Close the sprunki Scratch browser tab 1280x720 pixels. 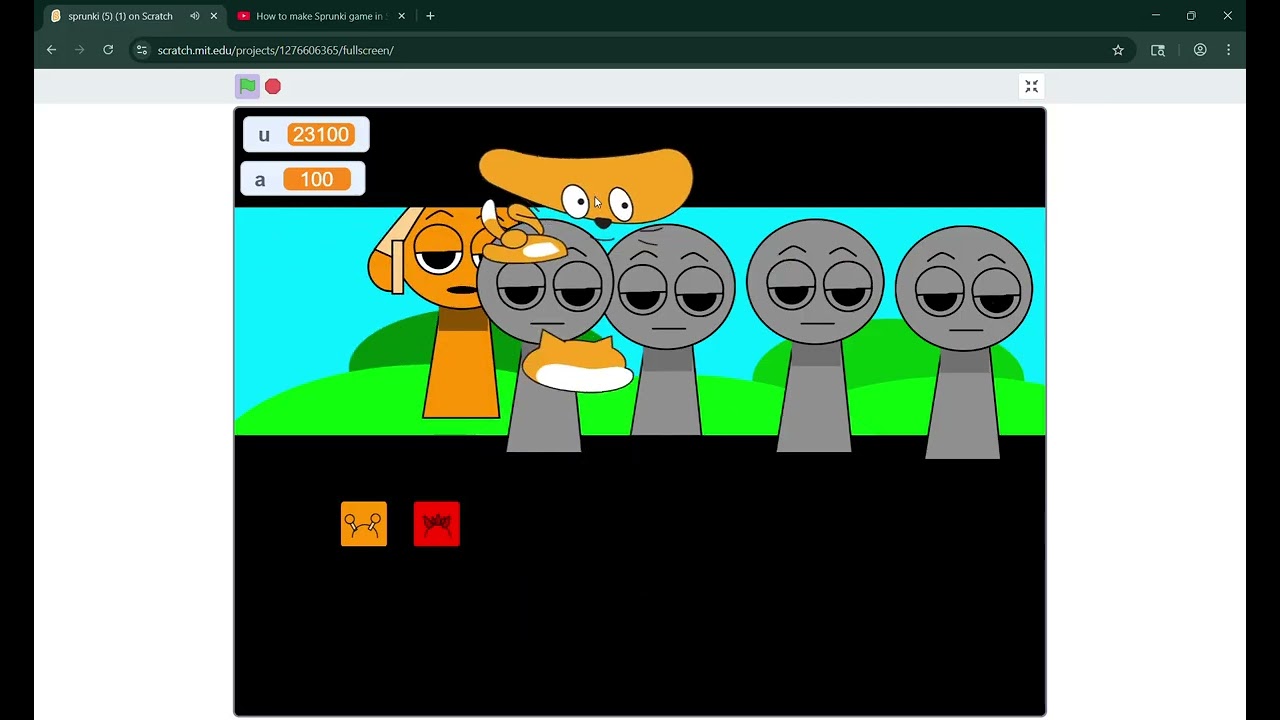[x=213, y=16]
